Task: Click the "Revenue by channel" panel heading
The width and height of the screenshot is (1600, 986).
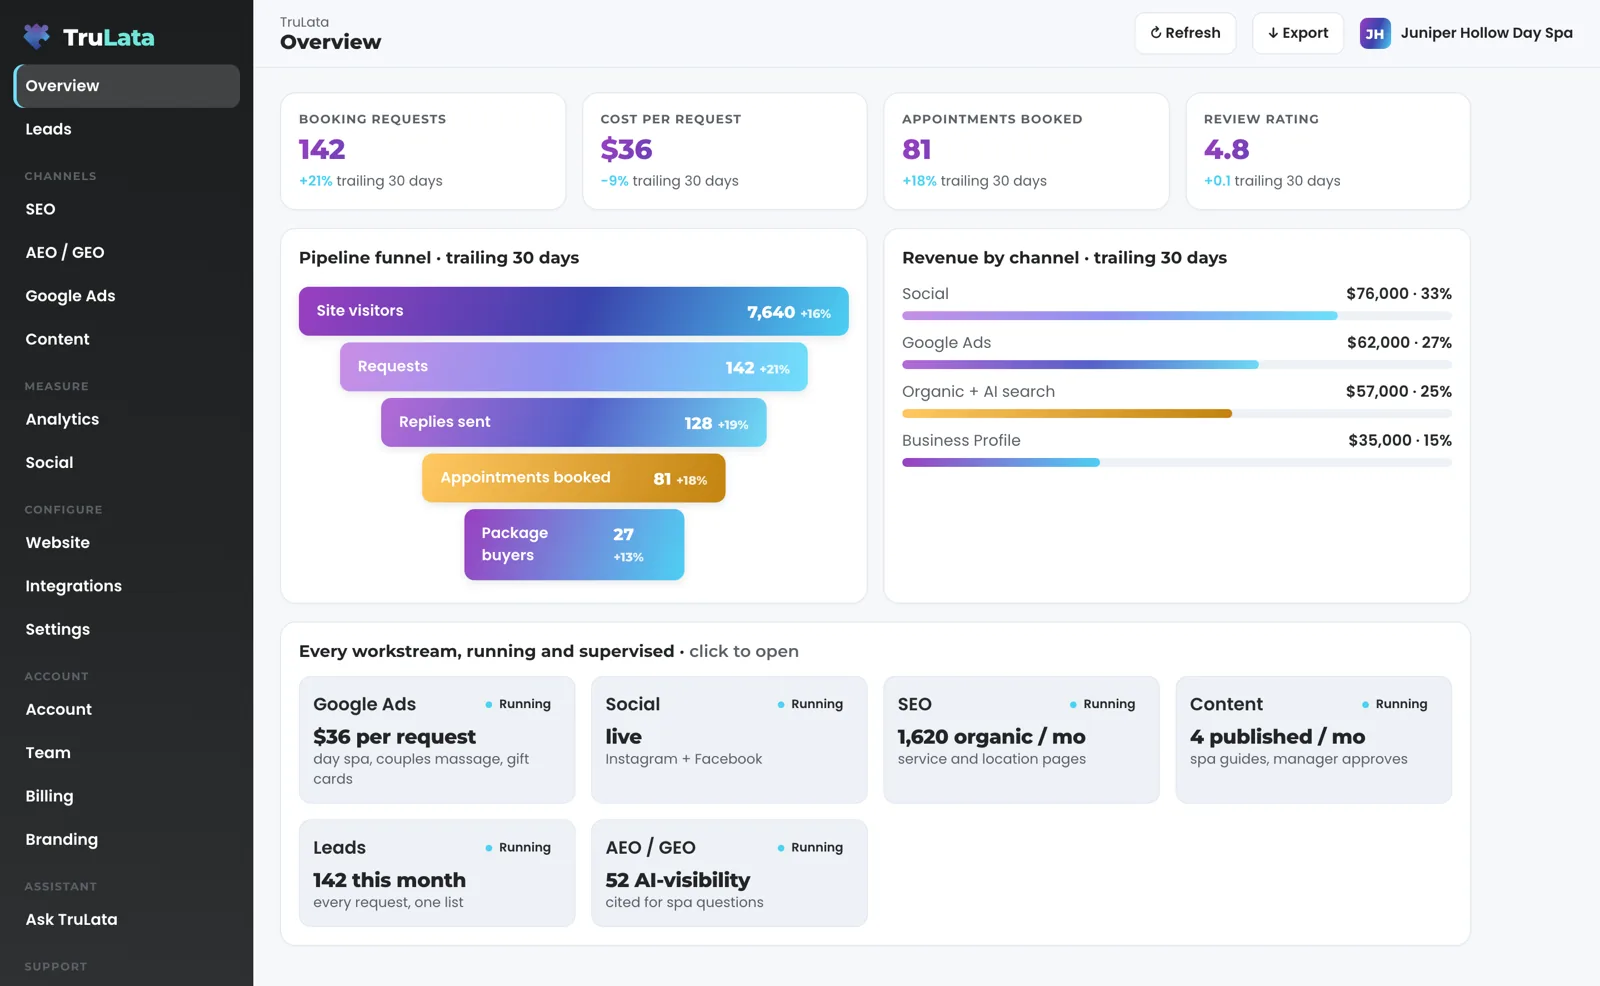Action: (x=1064, y=258)
